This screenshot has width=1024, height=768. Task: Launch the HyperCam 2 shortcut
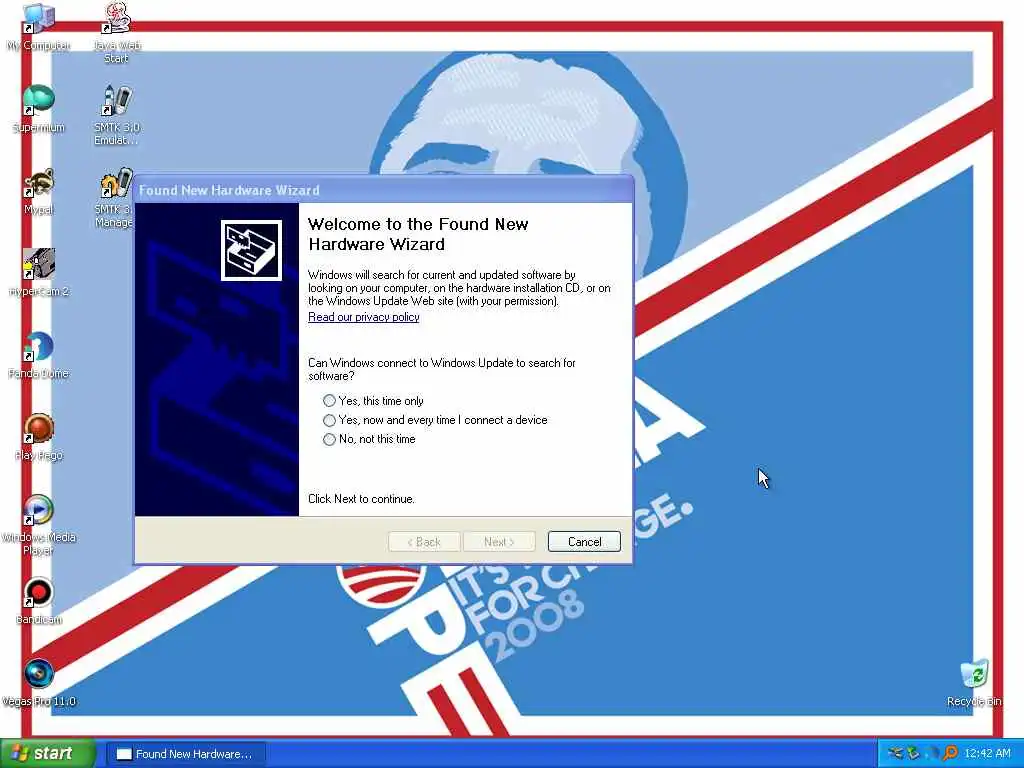(39, 273)
